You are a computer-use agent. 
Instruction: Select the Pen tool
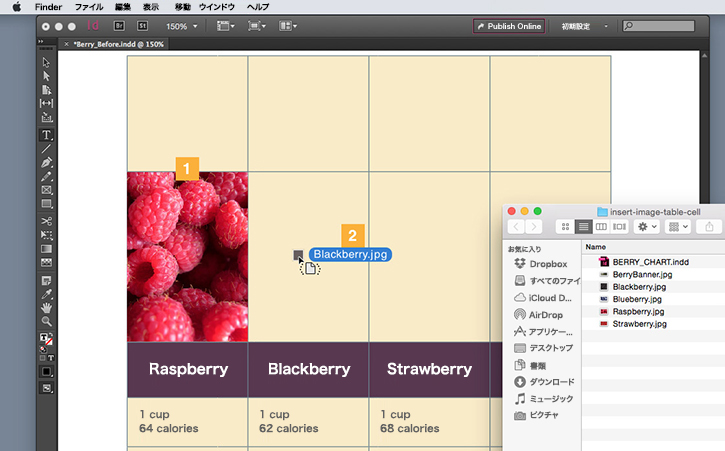click(x=46, y=163)
